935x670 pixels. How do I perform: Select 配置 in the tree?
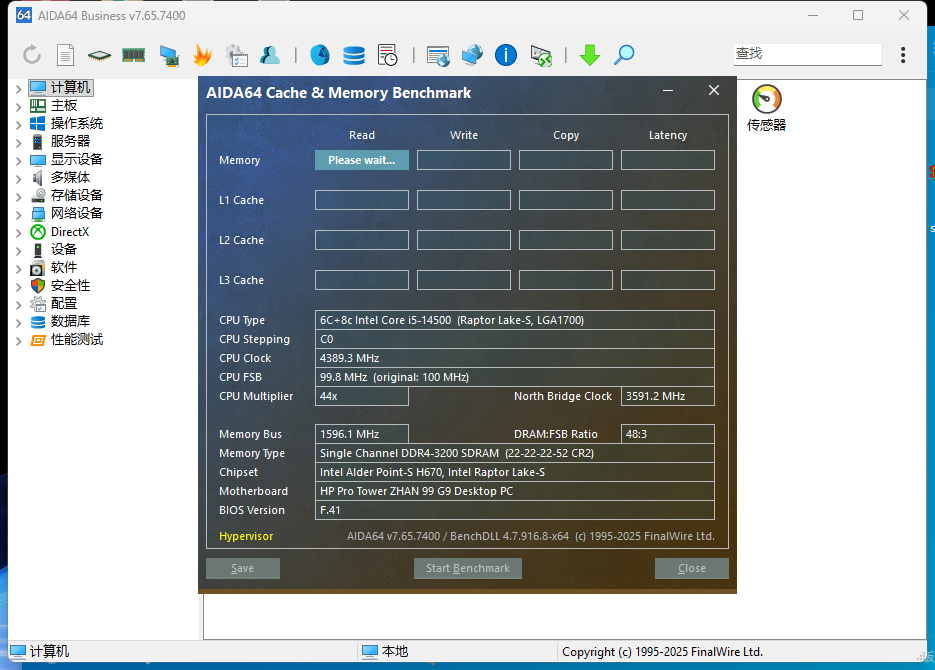tap(64, 303)
